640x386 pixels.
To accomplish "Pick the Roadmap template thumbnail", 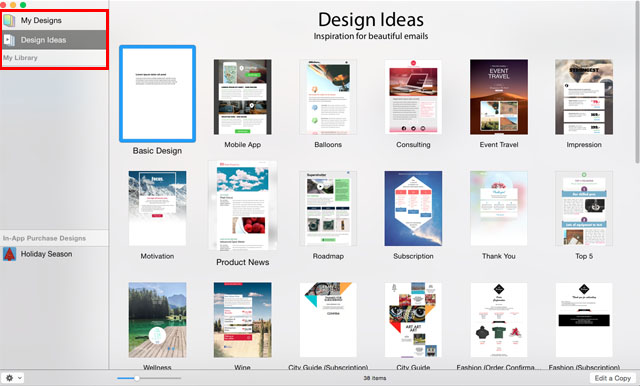I will coord(328,209).
